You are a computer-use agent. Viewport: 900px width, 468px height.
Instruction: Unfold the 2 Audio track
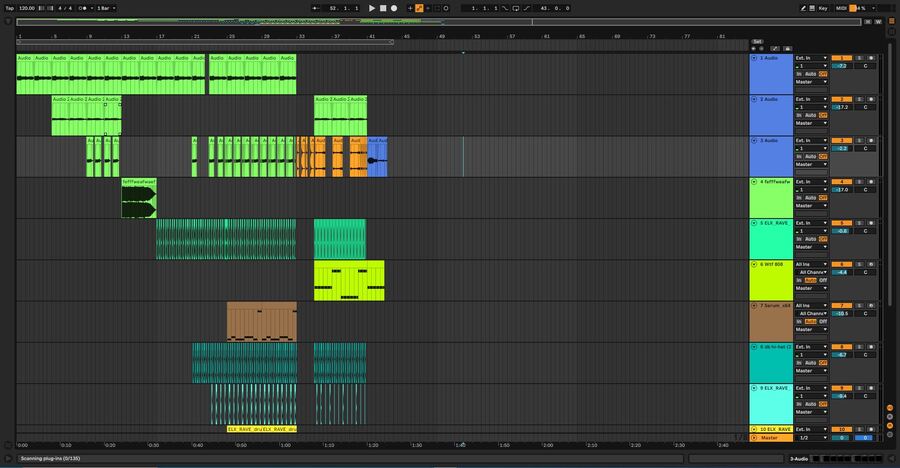(754, 99)
